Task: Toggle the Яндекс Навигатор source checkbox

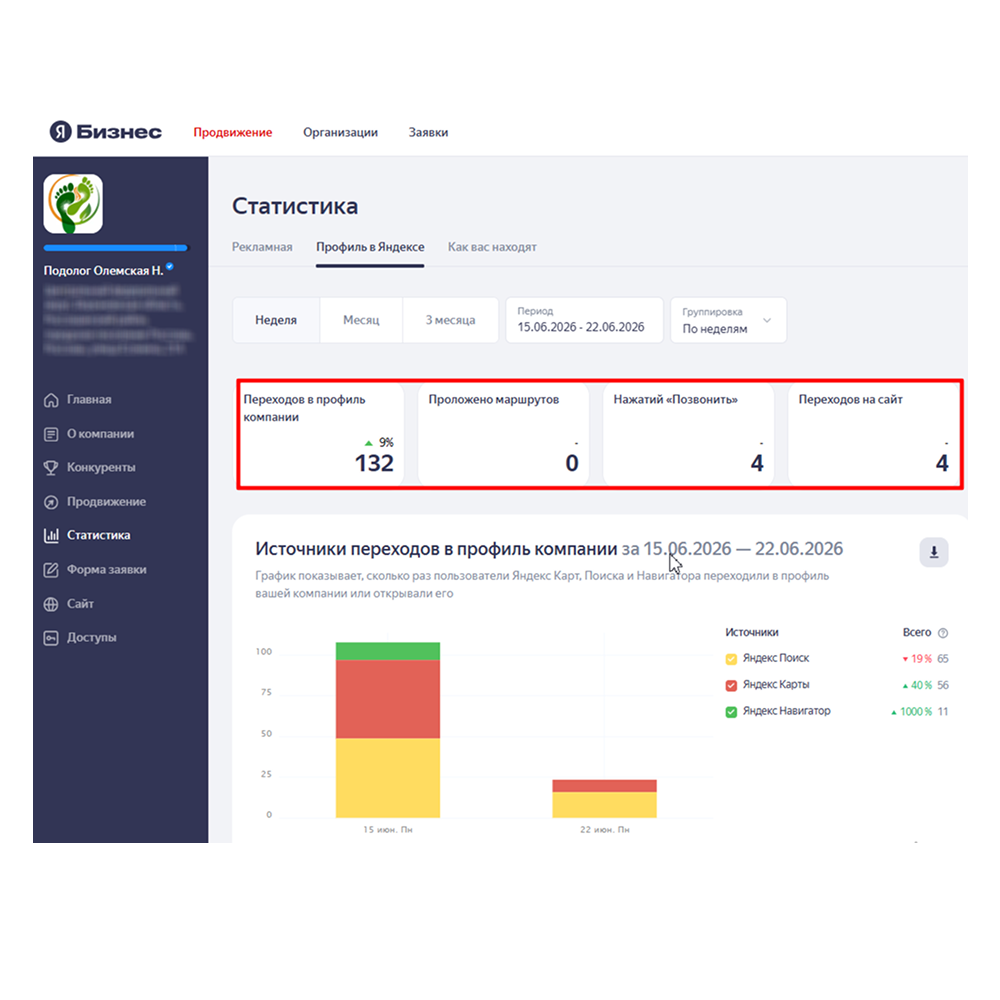Action: (x=732, y=712)
